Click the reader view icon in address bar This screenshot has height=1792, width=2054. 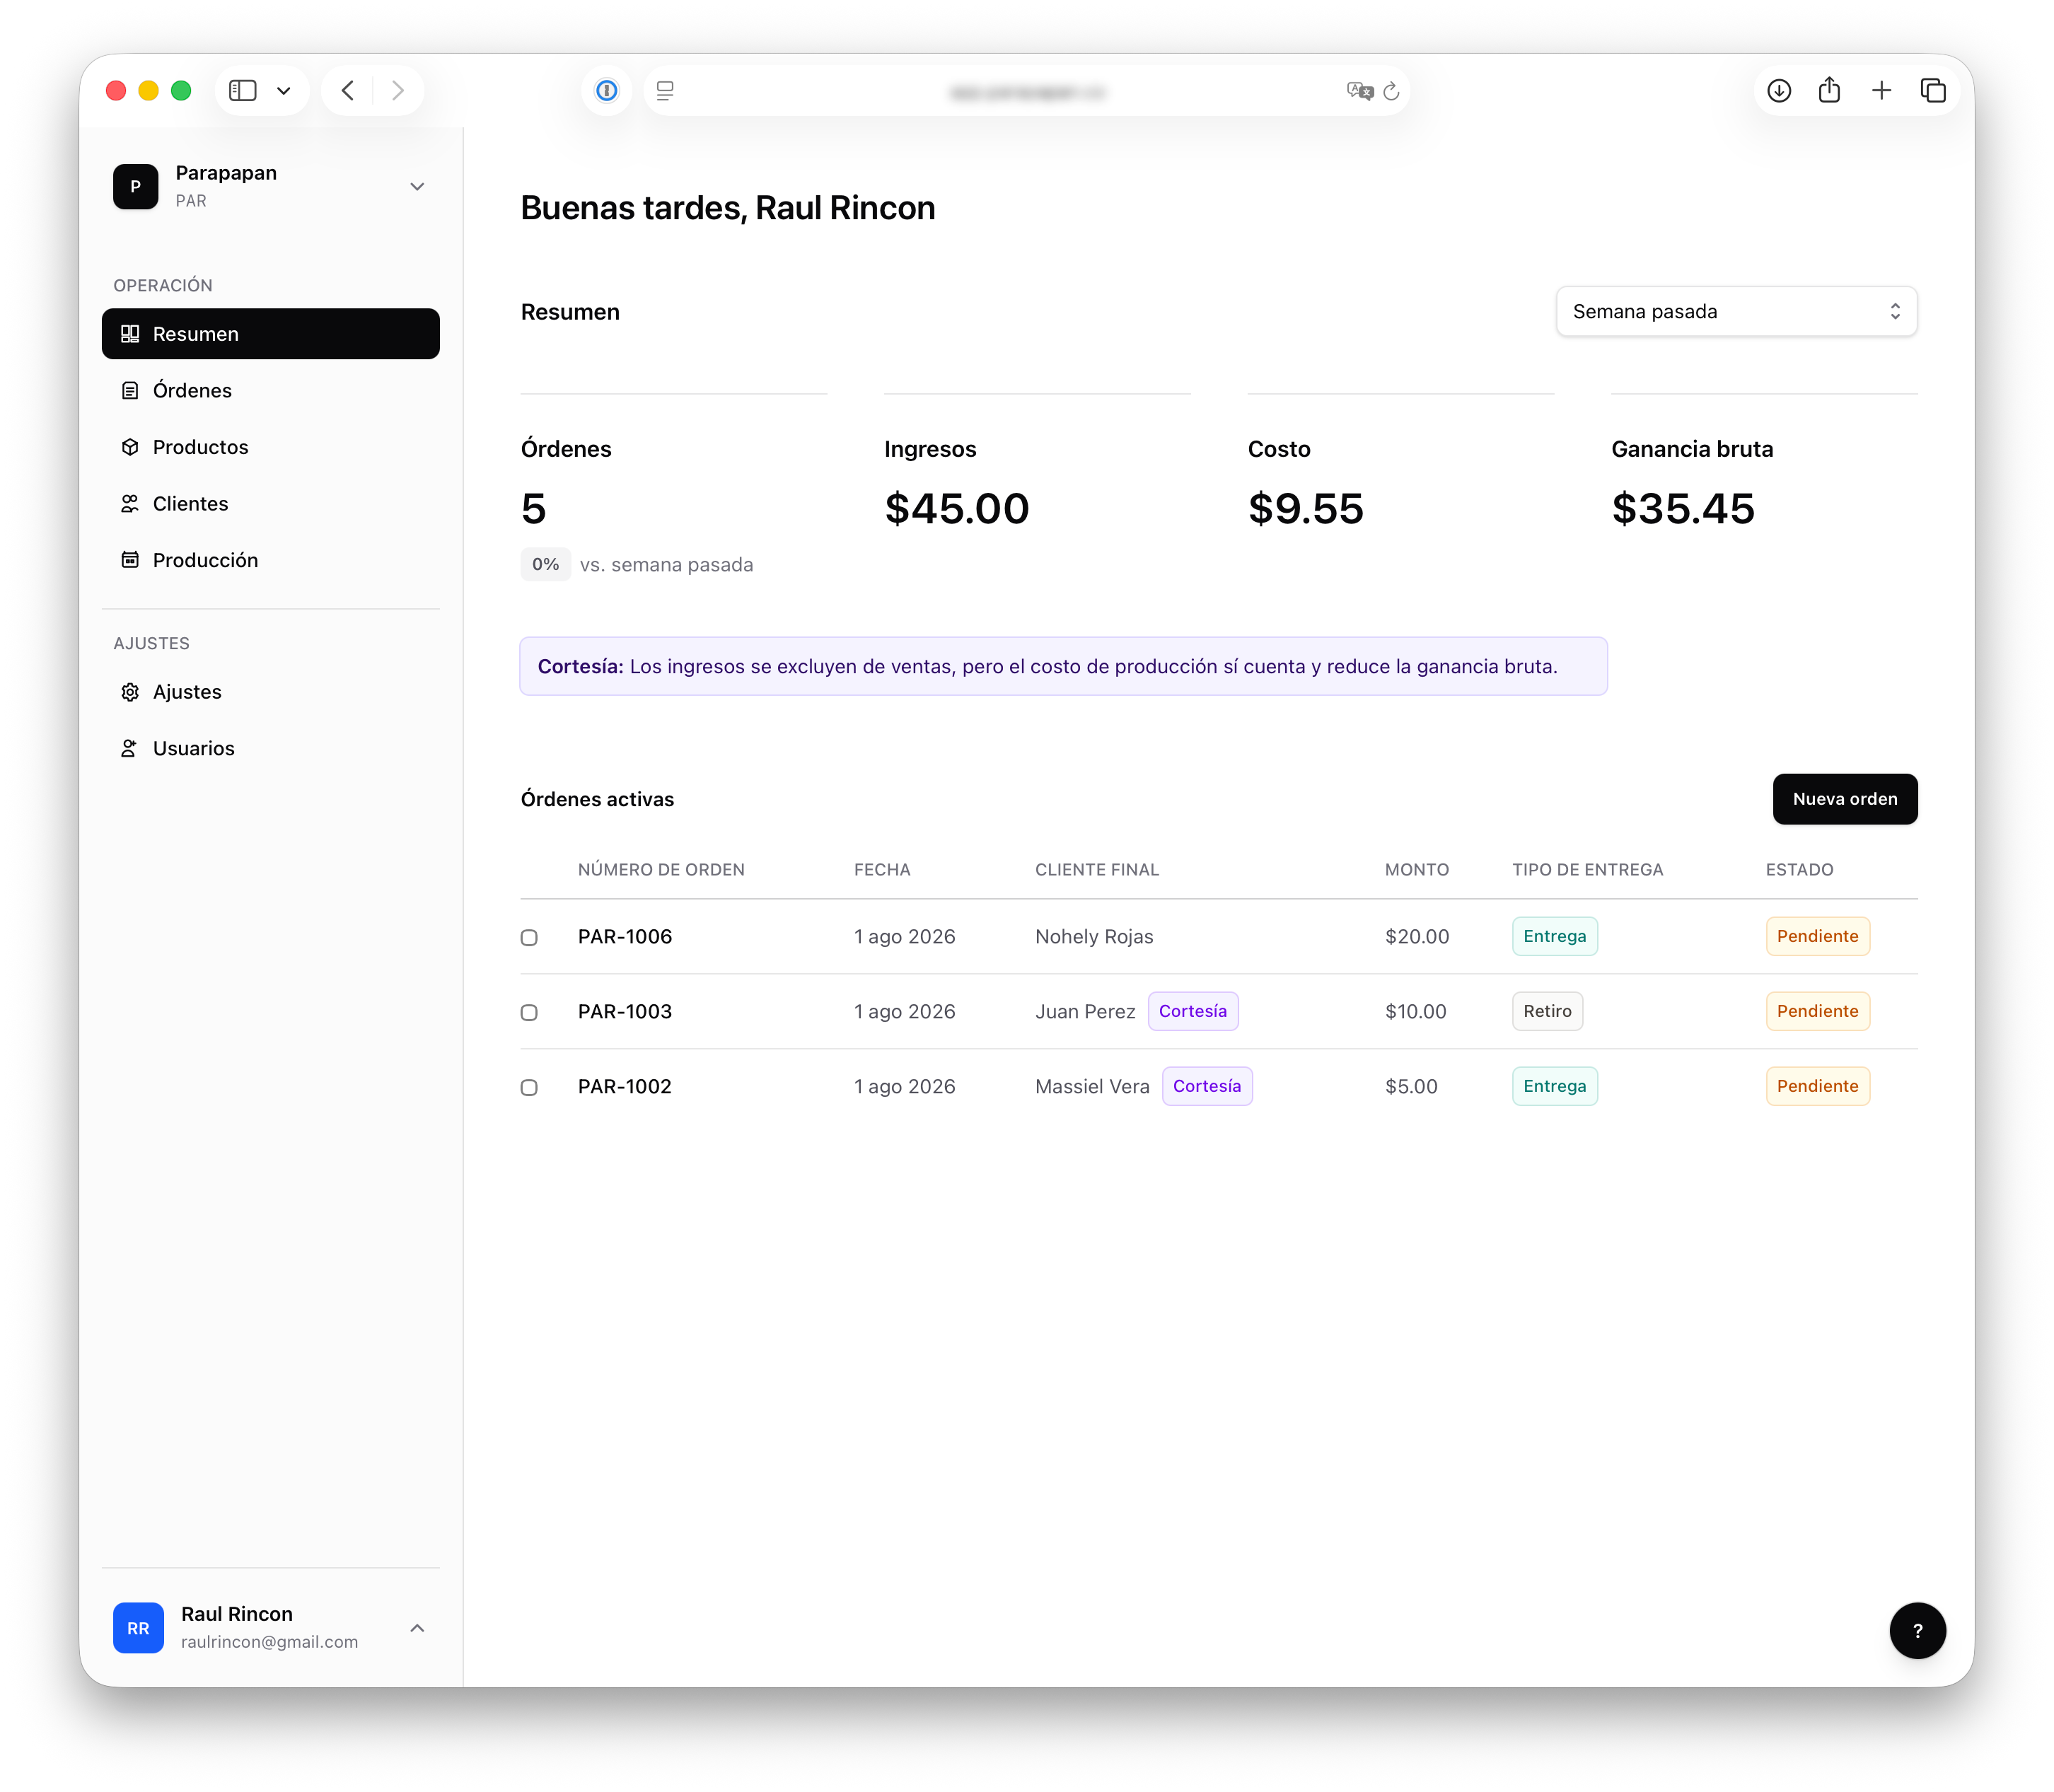665,91
